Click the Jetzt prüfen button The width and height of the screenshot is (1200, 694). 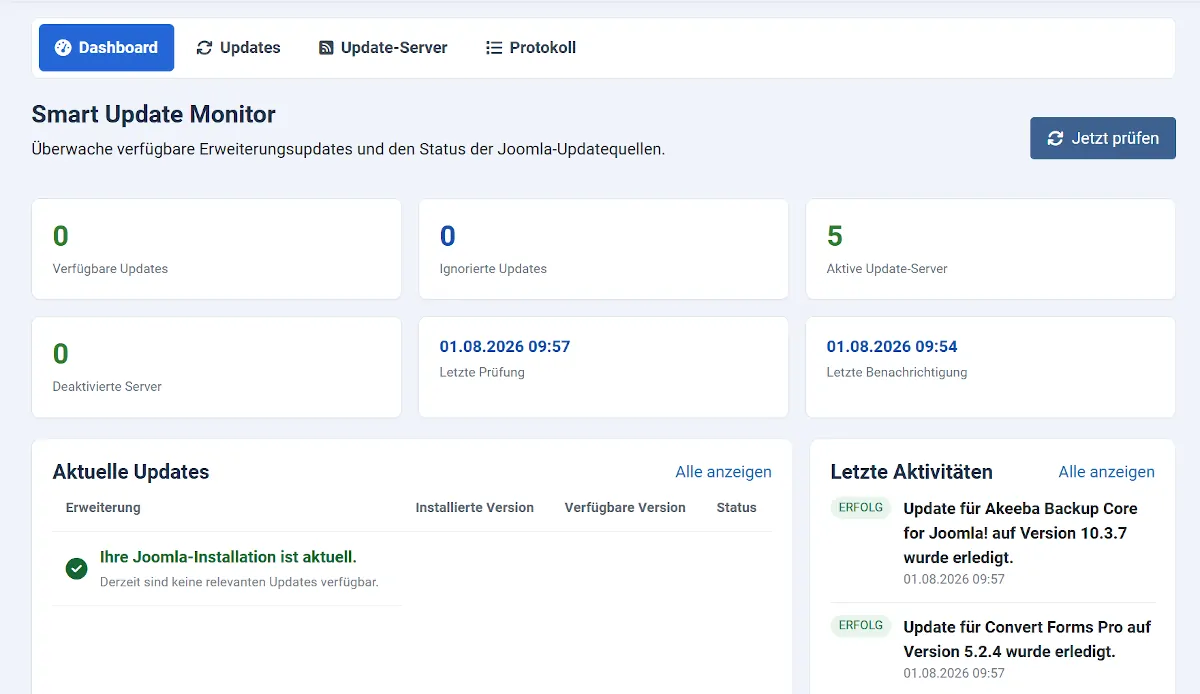(x=1103, y=138)
